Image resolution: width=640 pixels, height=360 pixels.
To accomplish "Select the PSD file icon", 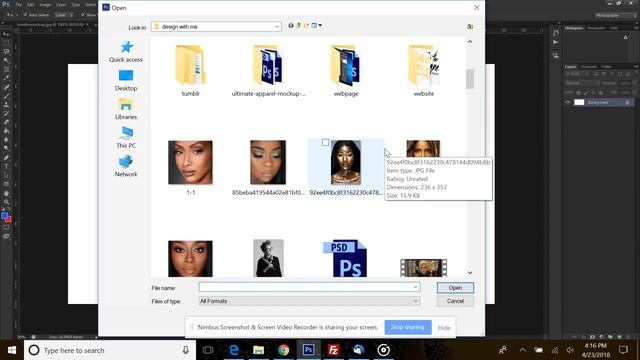I will (x=345, y=258).
